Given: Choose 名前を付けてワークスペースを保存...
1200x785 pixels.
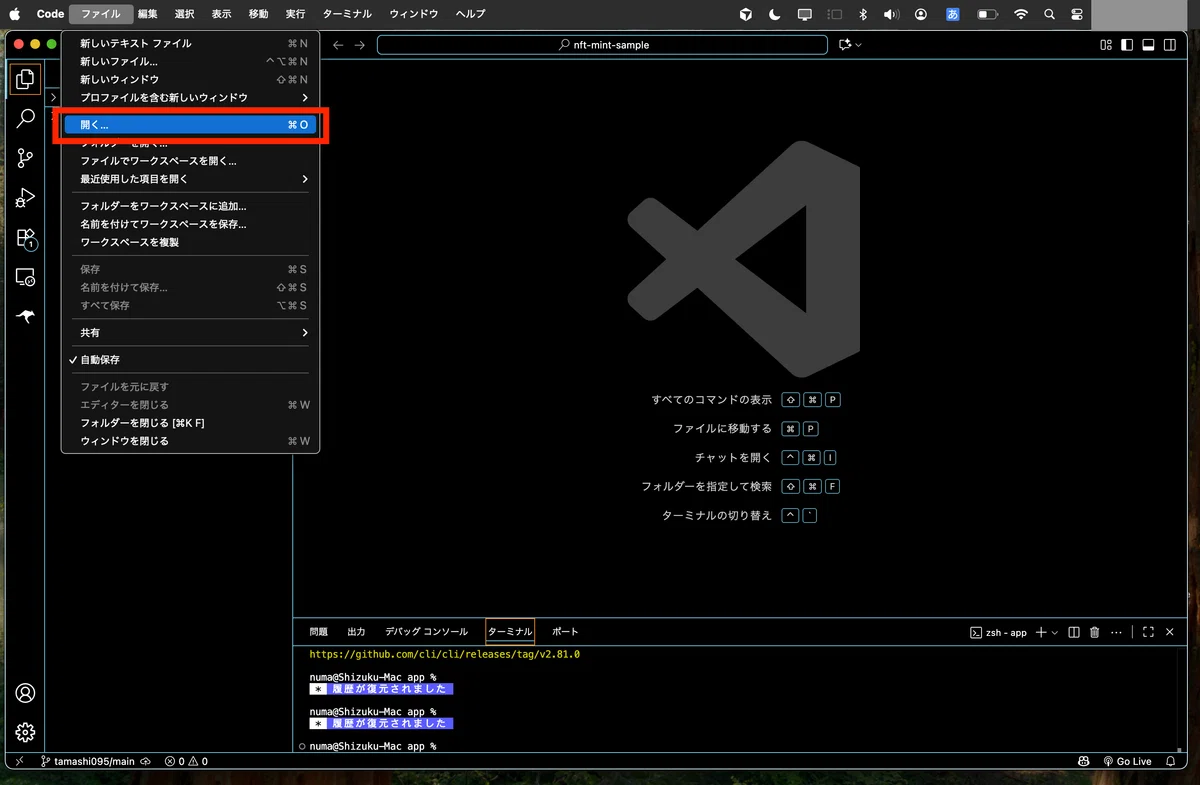Looking at the screenshot, I should tap(190, 224).
